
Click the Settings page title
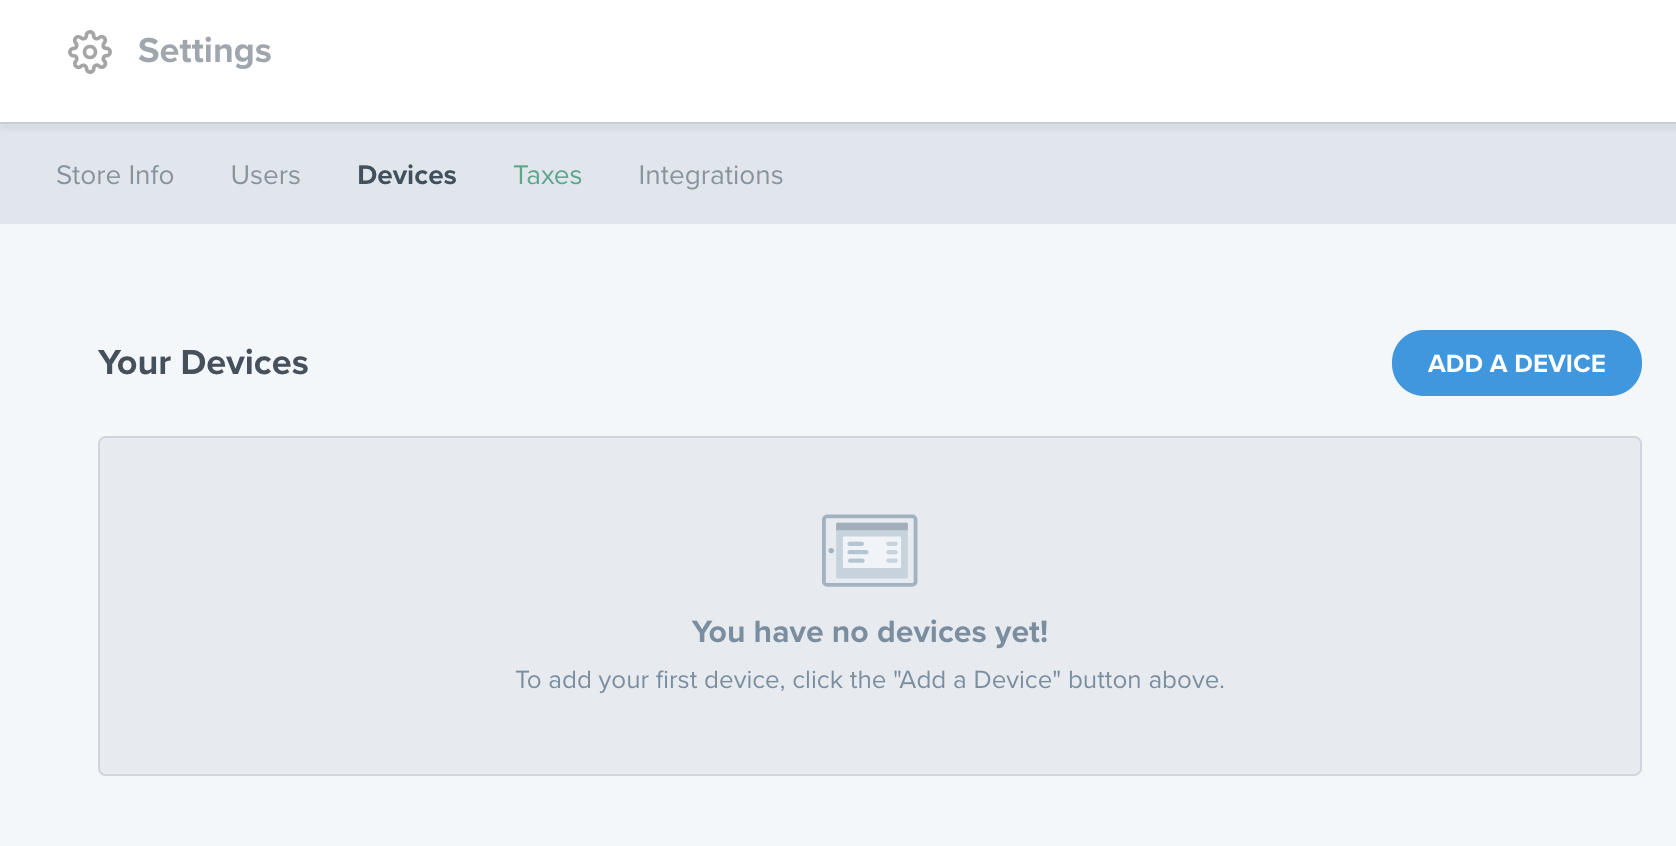[x=204, y=51]
